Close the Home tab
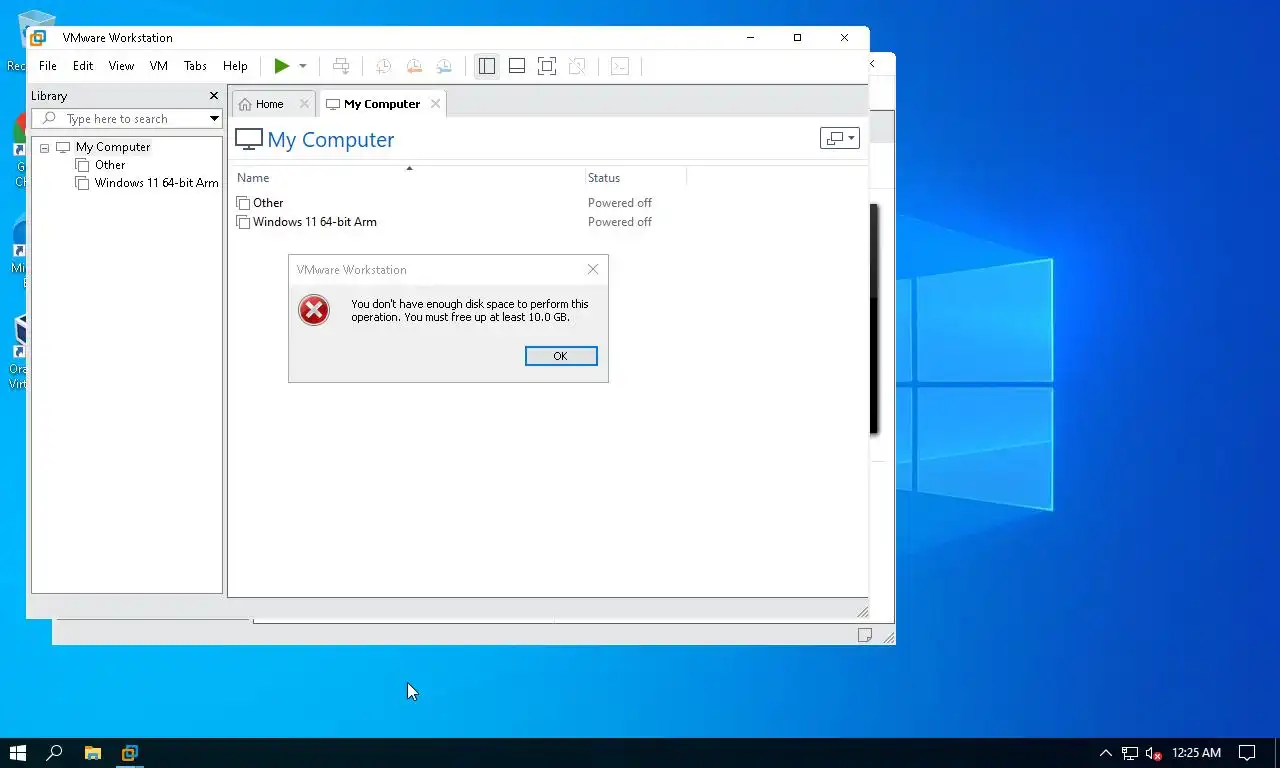The image size is (1280, 768). 304,104
